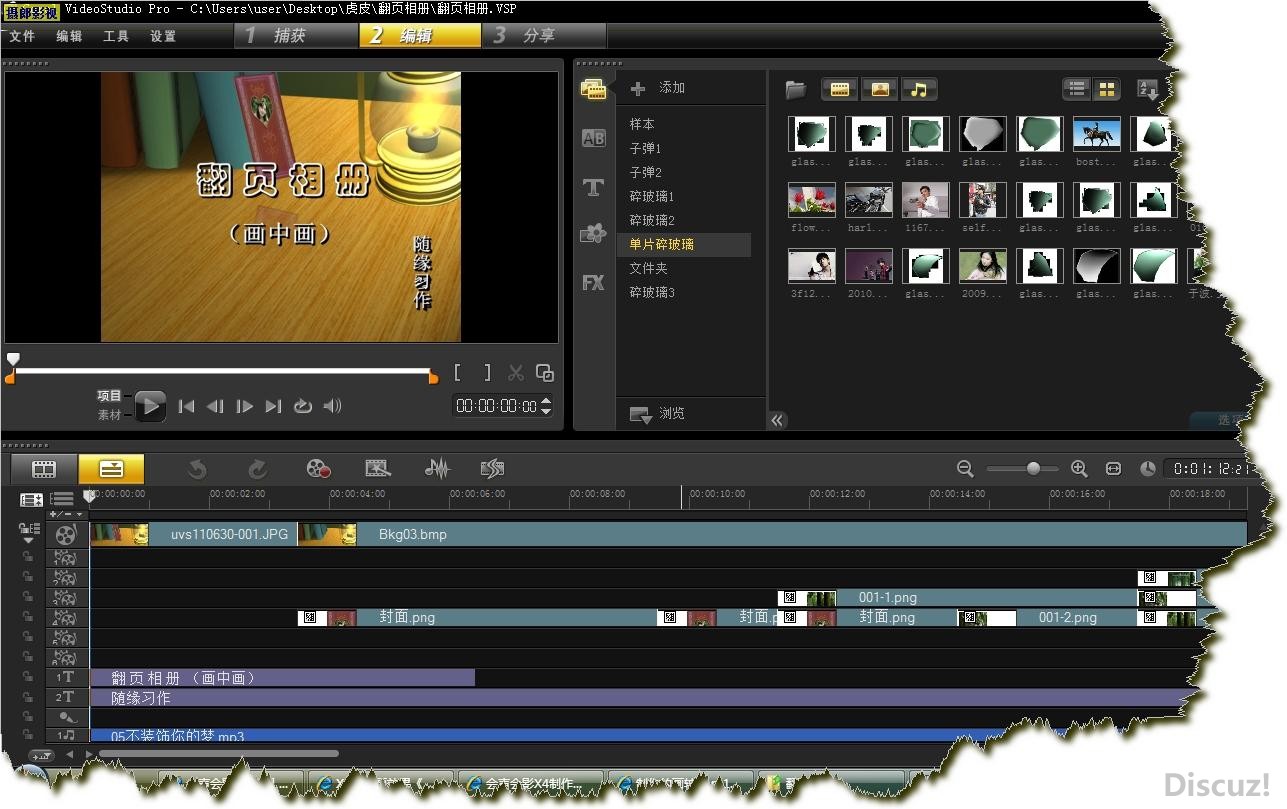1287x809 pixels.
Task: Click the 浏览 browse button
Action: tap(658, 414)
